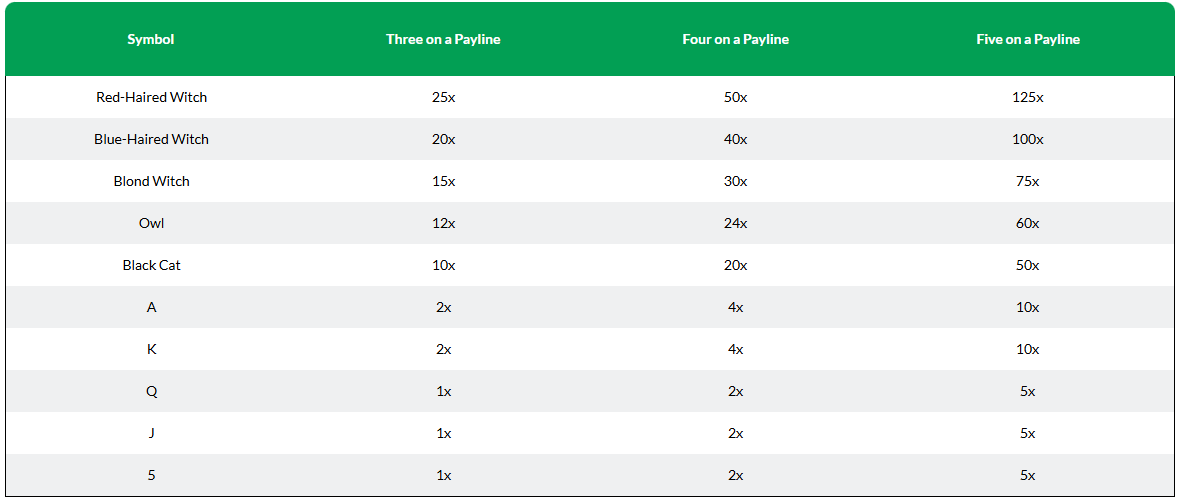
Task: Select the 12x Owl payout cell
Action: tap(443, 223)
